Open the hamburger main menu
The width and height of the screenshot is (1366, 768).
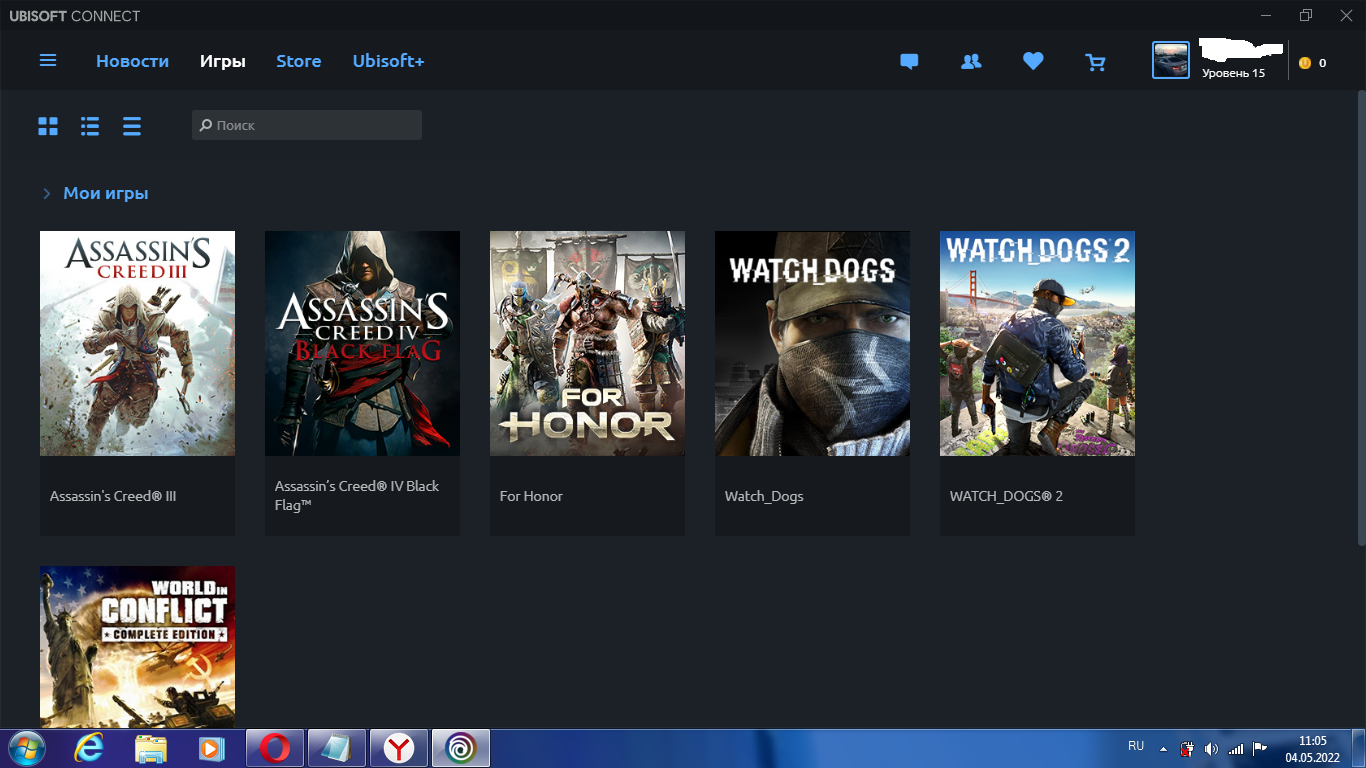point(48,61)
